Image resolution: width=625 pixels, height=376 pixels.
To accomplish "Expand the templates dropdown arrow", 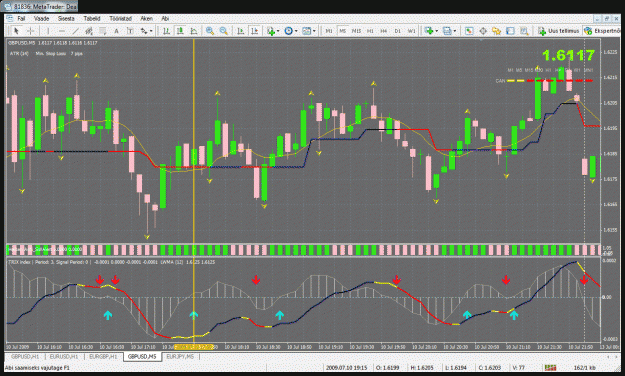I will click(x=314, y=31).
